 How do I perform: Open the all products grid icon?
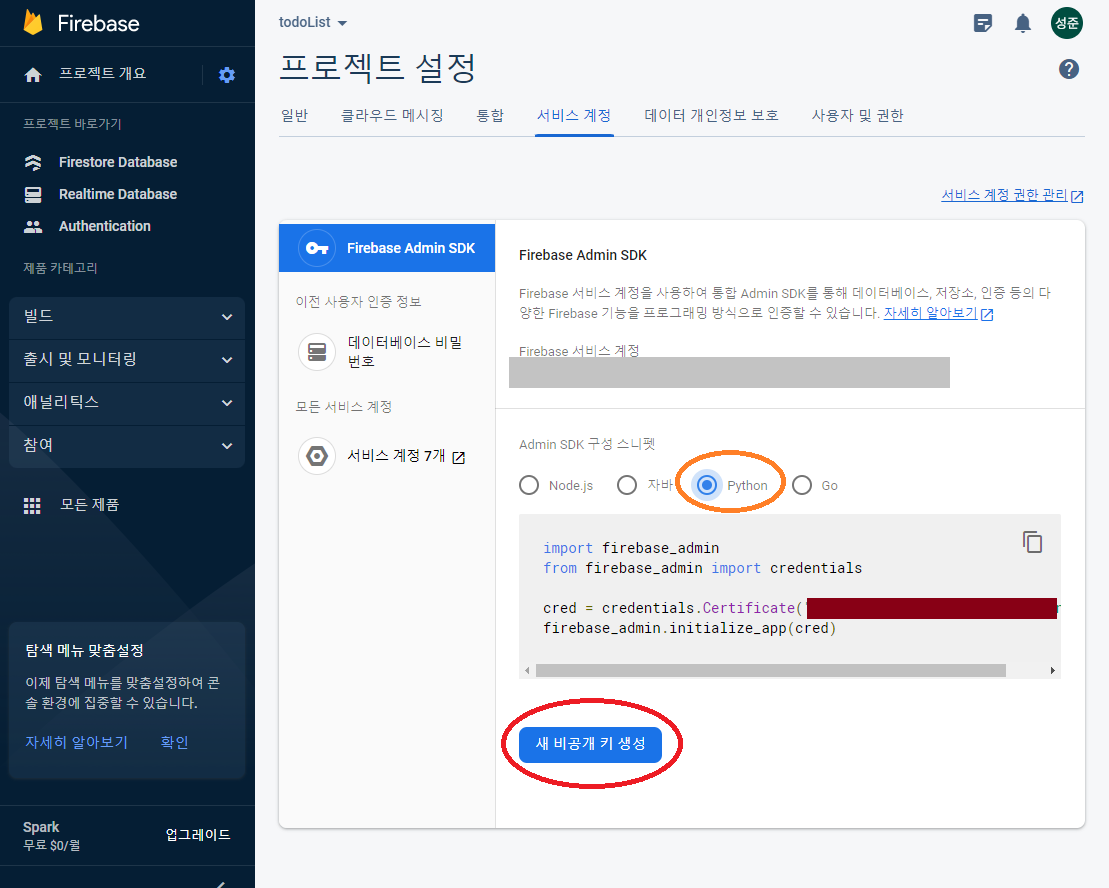[32, 506]
